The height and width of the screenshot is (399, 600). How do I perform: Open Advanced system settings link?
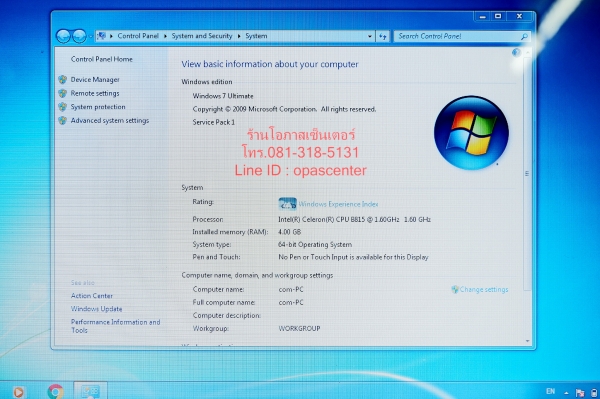pos(110,121)
